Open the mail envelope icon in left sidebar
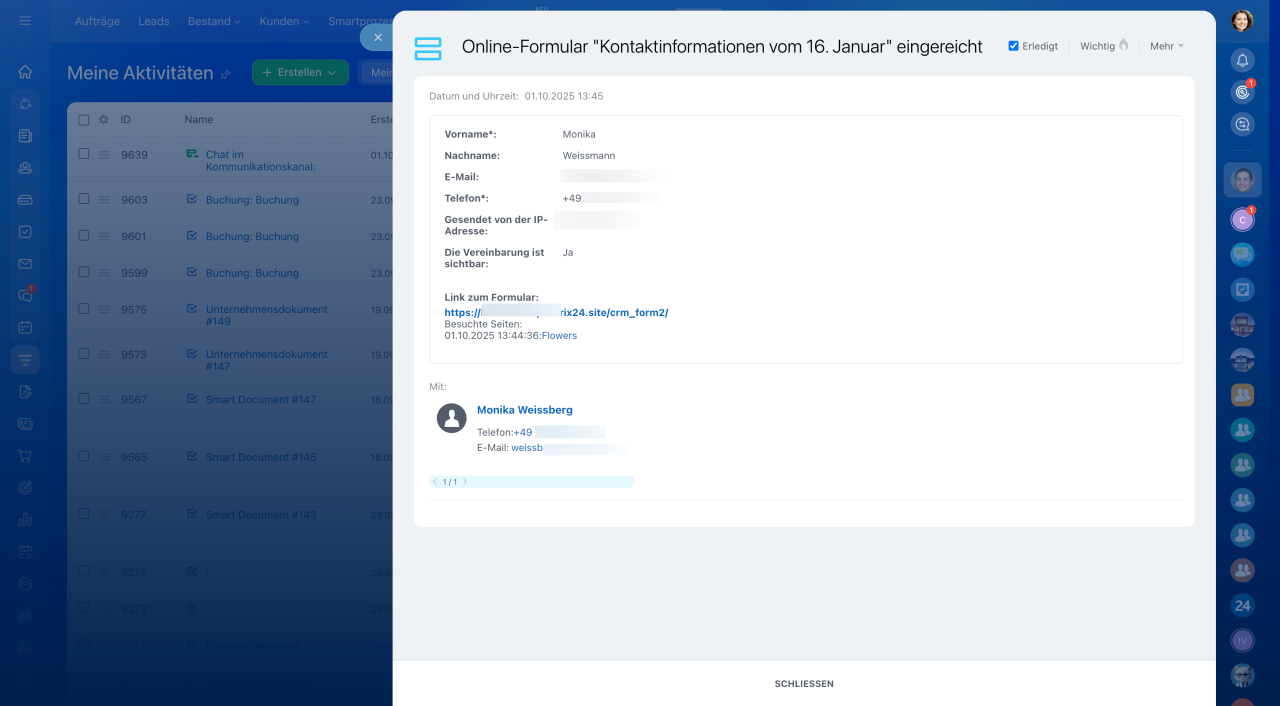The height and width of the screenshot is (706, 1280). 25,264
